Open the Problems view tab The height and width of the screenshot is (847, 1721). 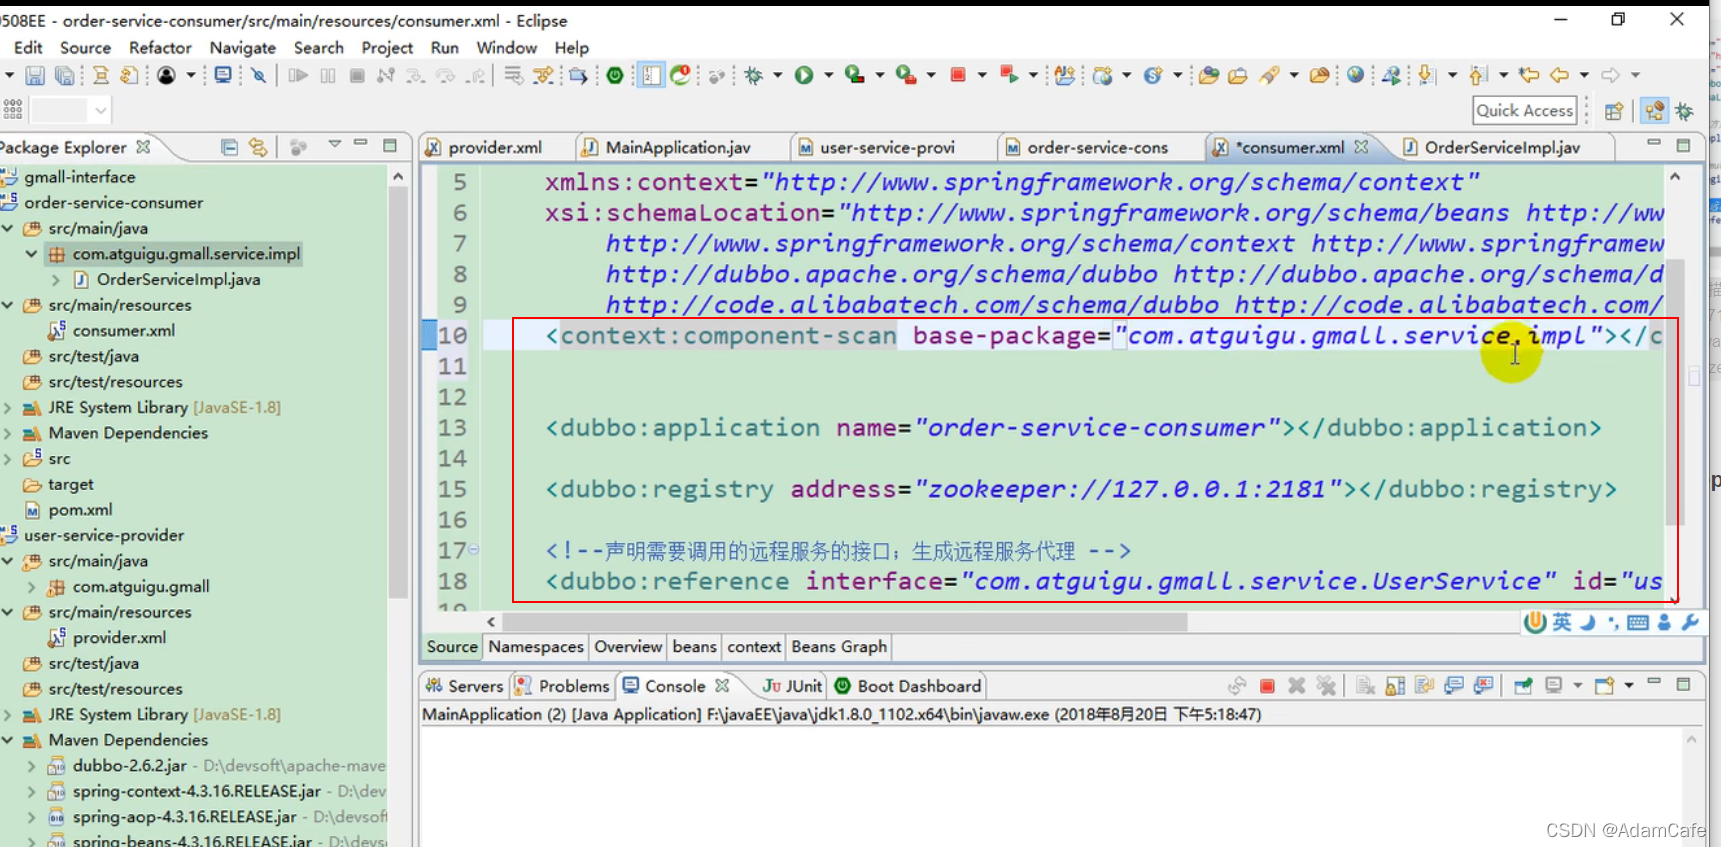click(x=562, y=686)
